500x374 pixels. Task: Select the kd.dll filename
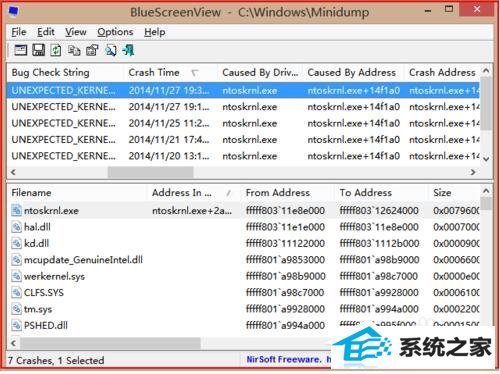click(x=36, y=243)
